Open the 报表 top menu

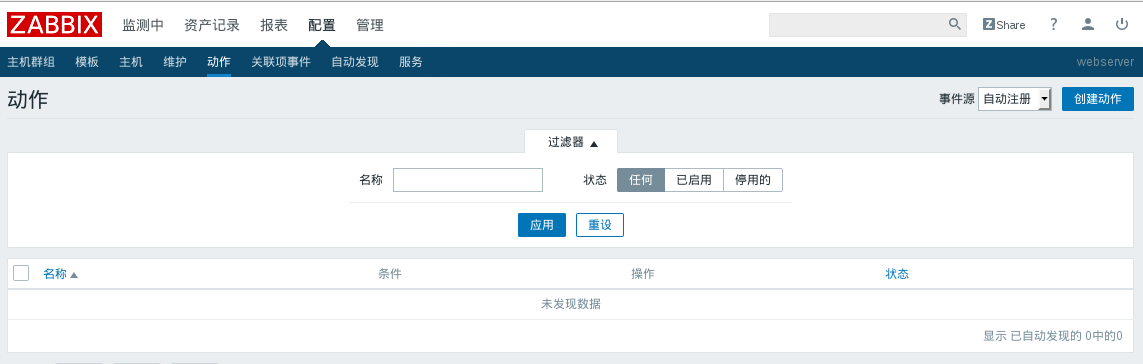pyautogui.click(x=274, y=26)
